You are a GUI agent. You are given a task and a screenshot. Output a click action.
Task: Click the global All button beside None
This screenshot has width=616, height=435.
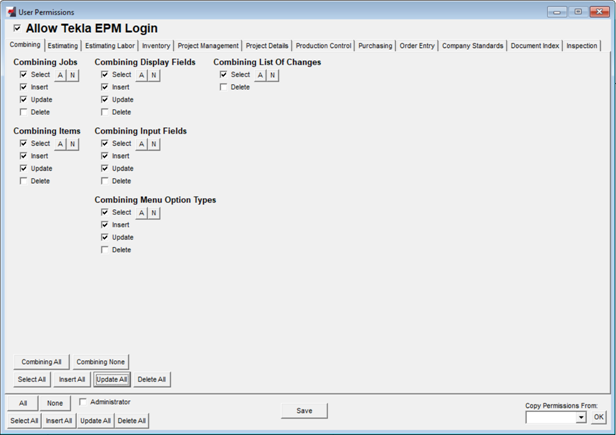23,403
